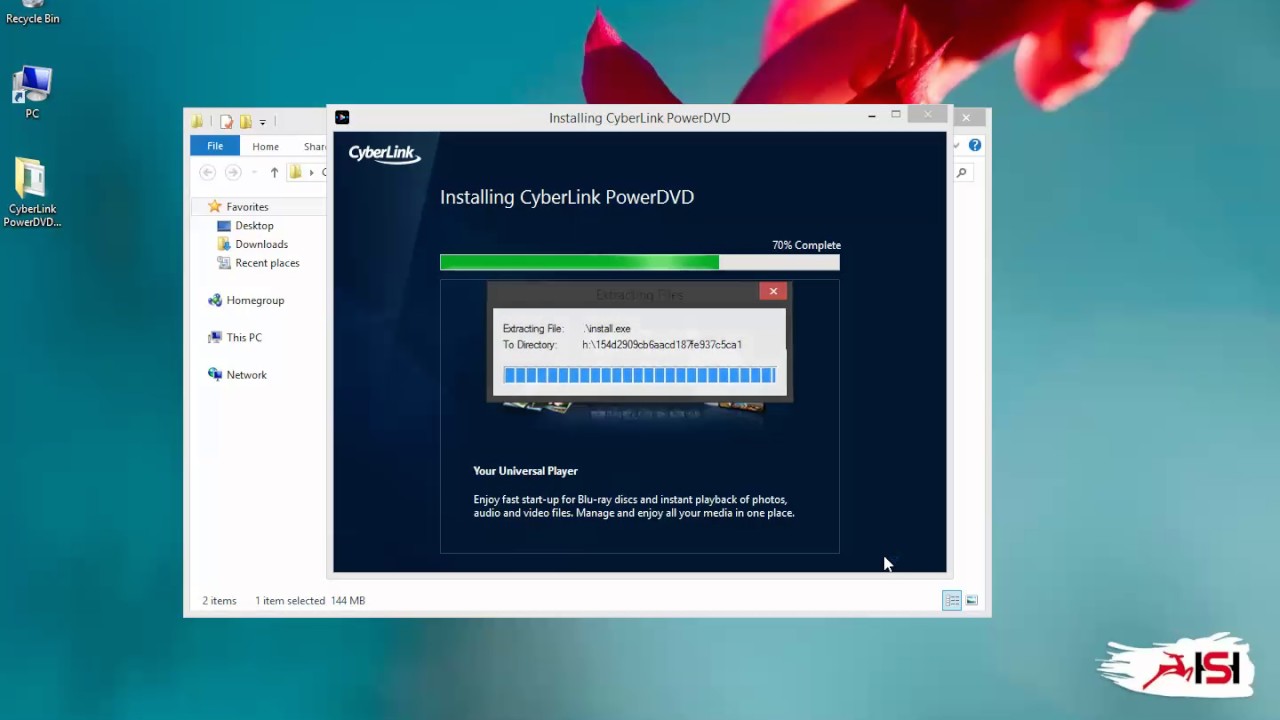Select the CyberLink PowerDVD folder on desktop
This screenshot has height=720, width=1280.
(x=32, y=192)
